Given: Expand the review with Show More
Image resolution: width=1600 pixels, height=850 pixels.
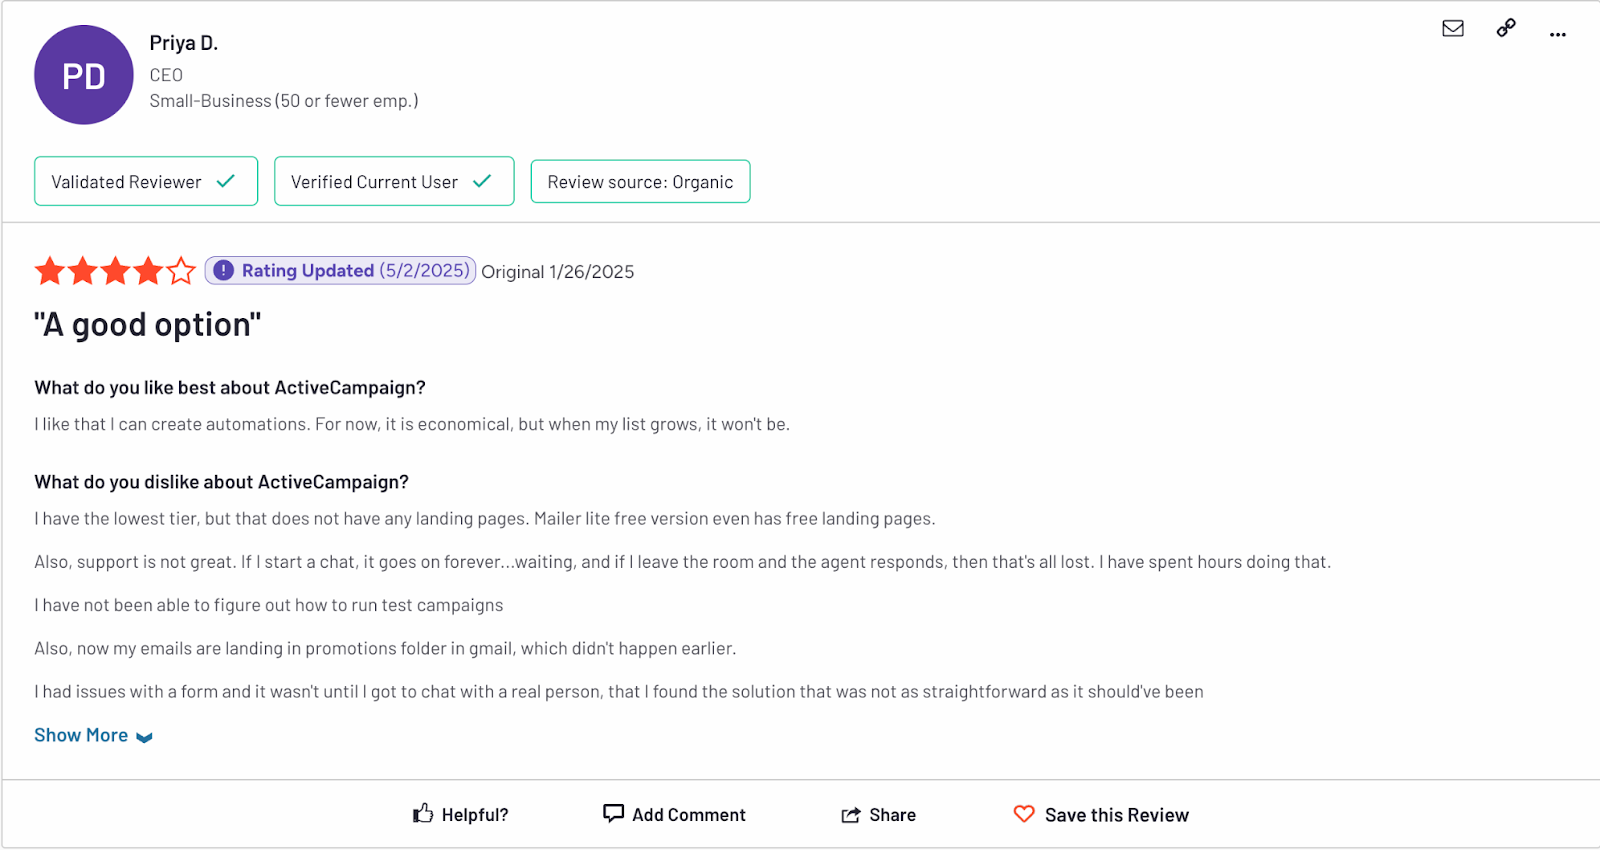Looking at the screenshot, I should 93,736.
